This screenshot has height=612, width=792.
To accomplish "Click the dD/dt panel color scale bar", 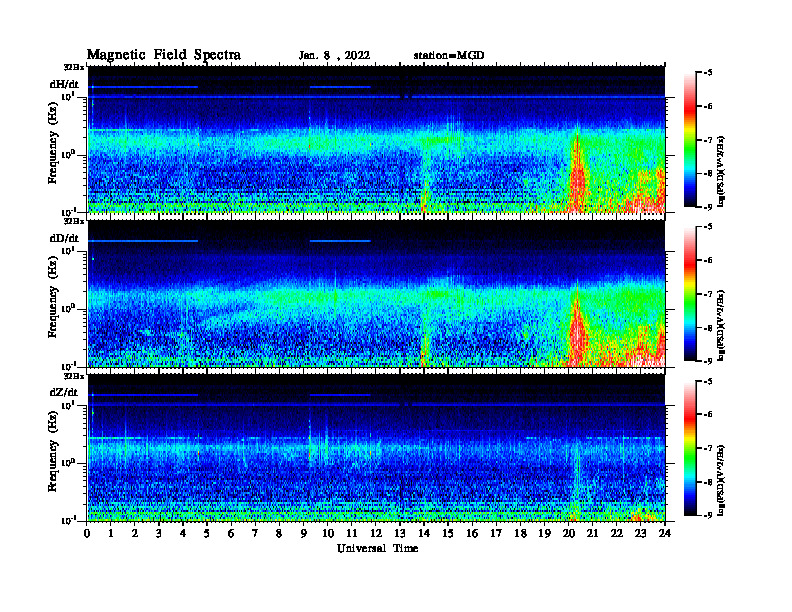I will (x=689, y=294).
